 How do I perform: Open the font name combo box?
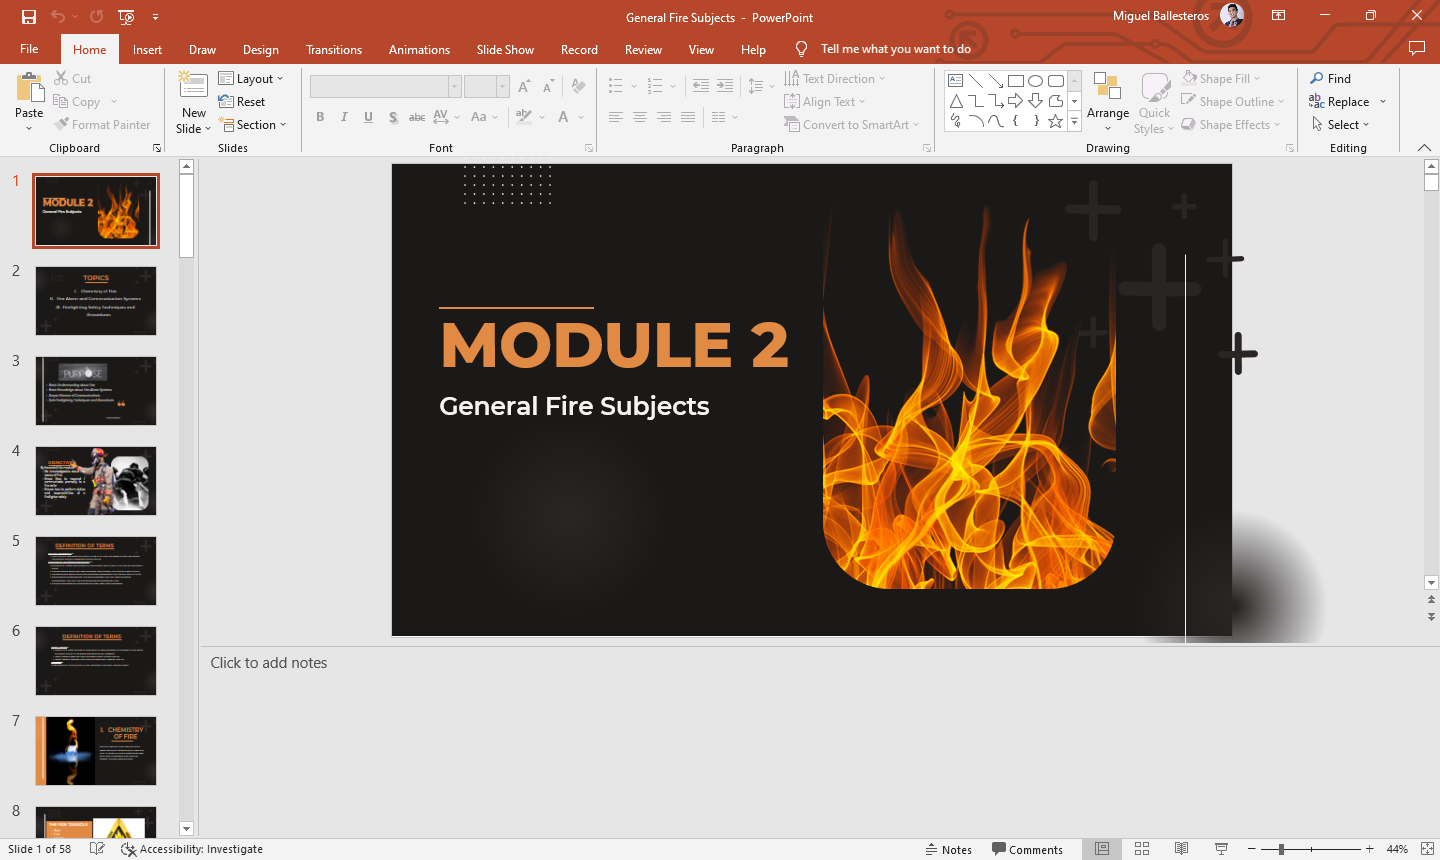coord(385,87)
